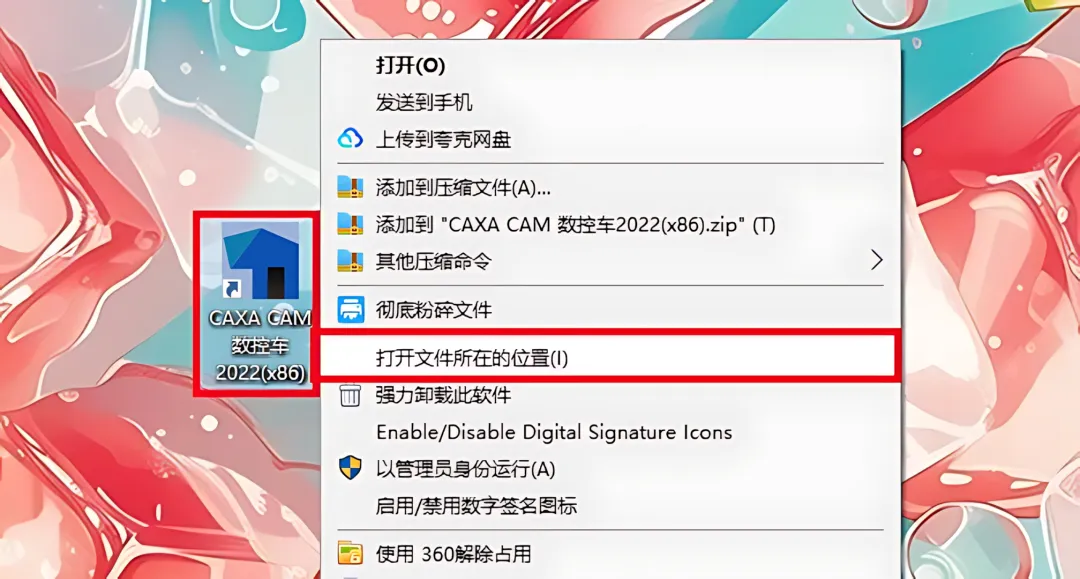Screen dimensions: 1080x579
Task: Click the 360 folder icon for 解除占用
Action: coord(350,553)
